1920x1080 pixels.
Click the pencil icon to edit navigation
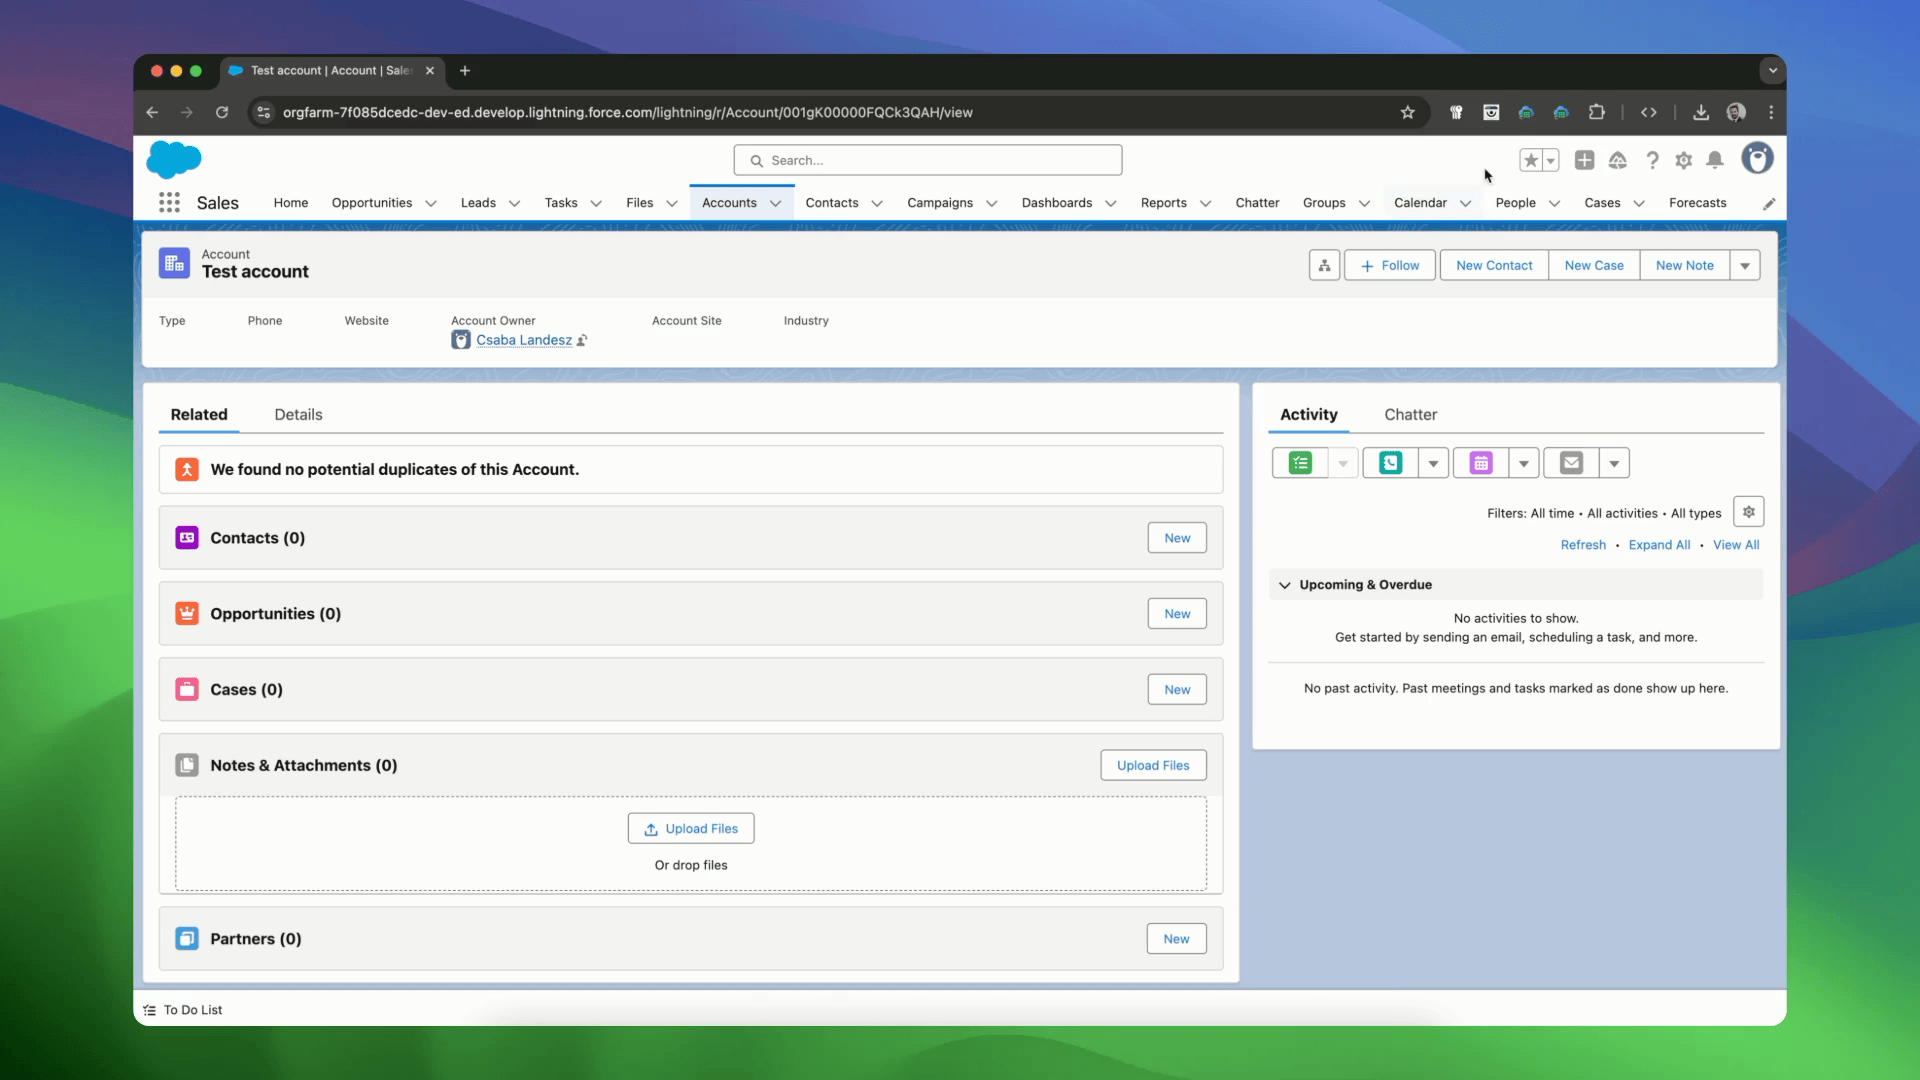tap(1769, 204)
